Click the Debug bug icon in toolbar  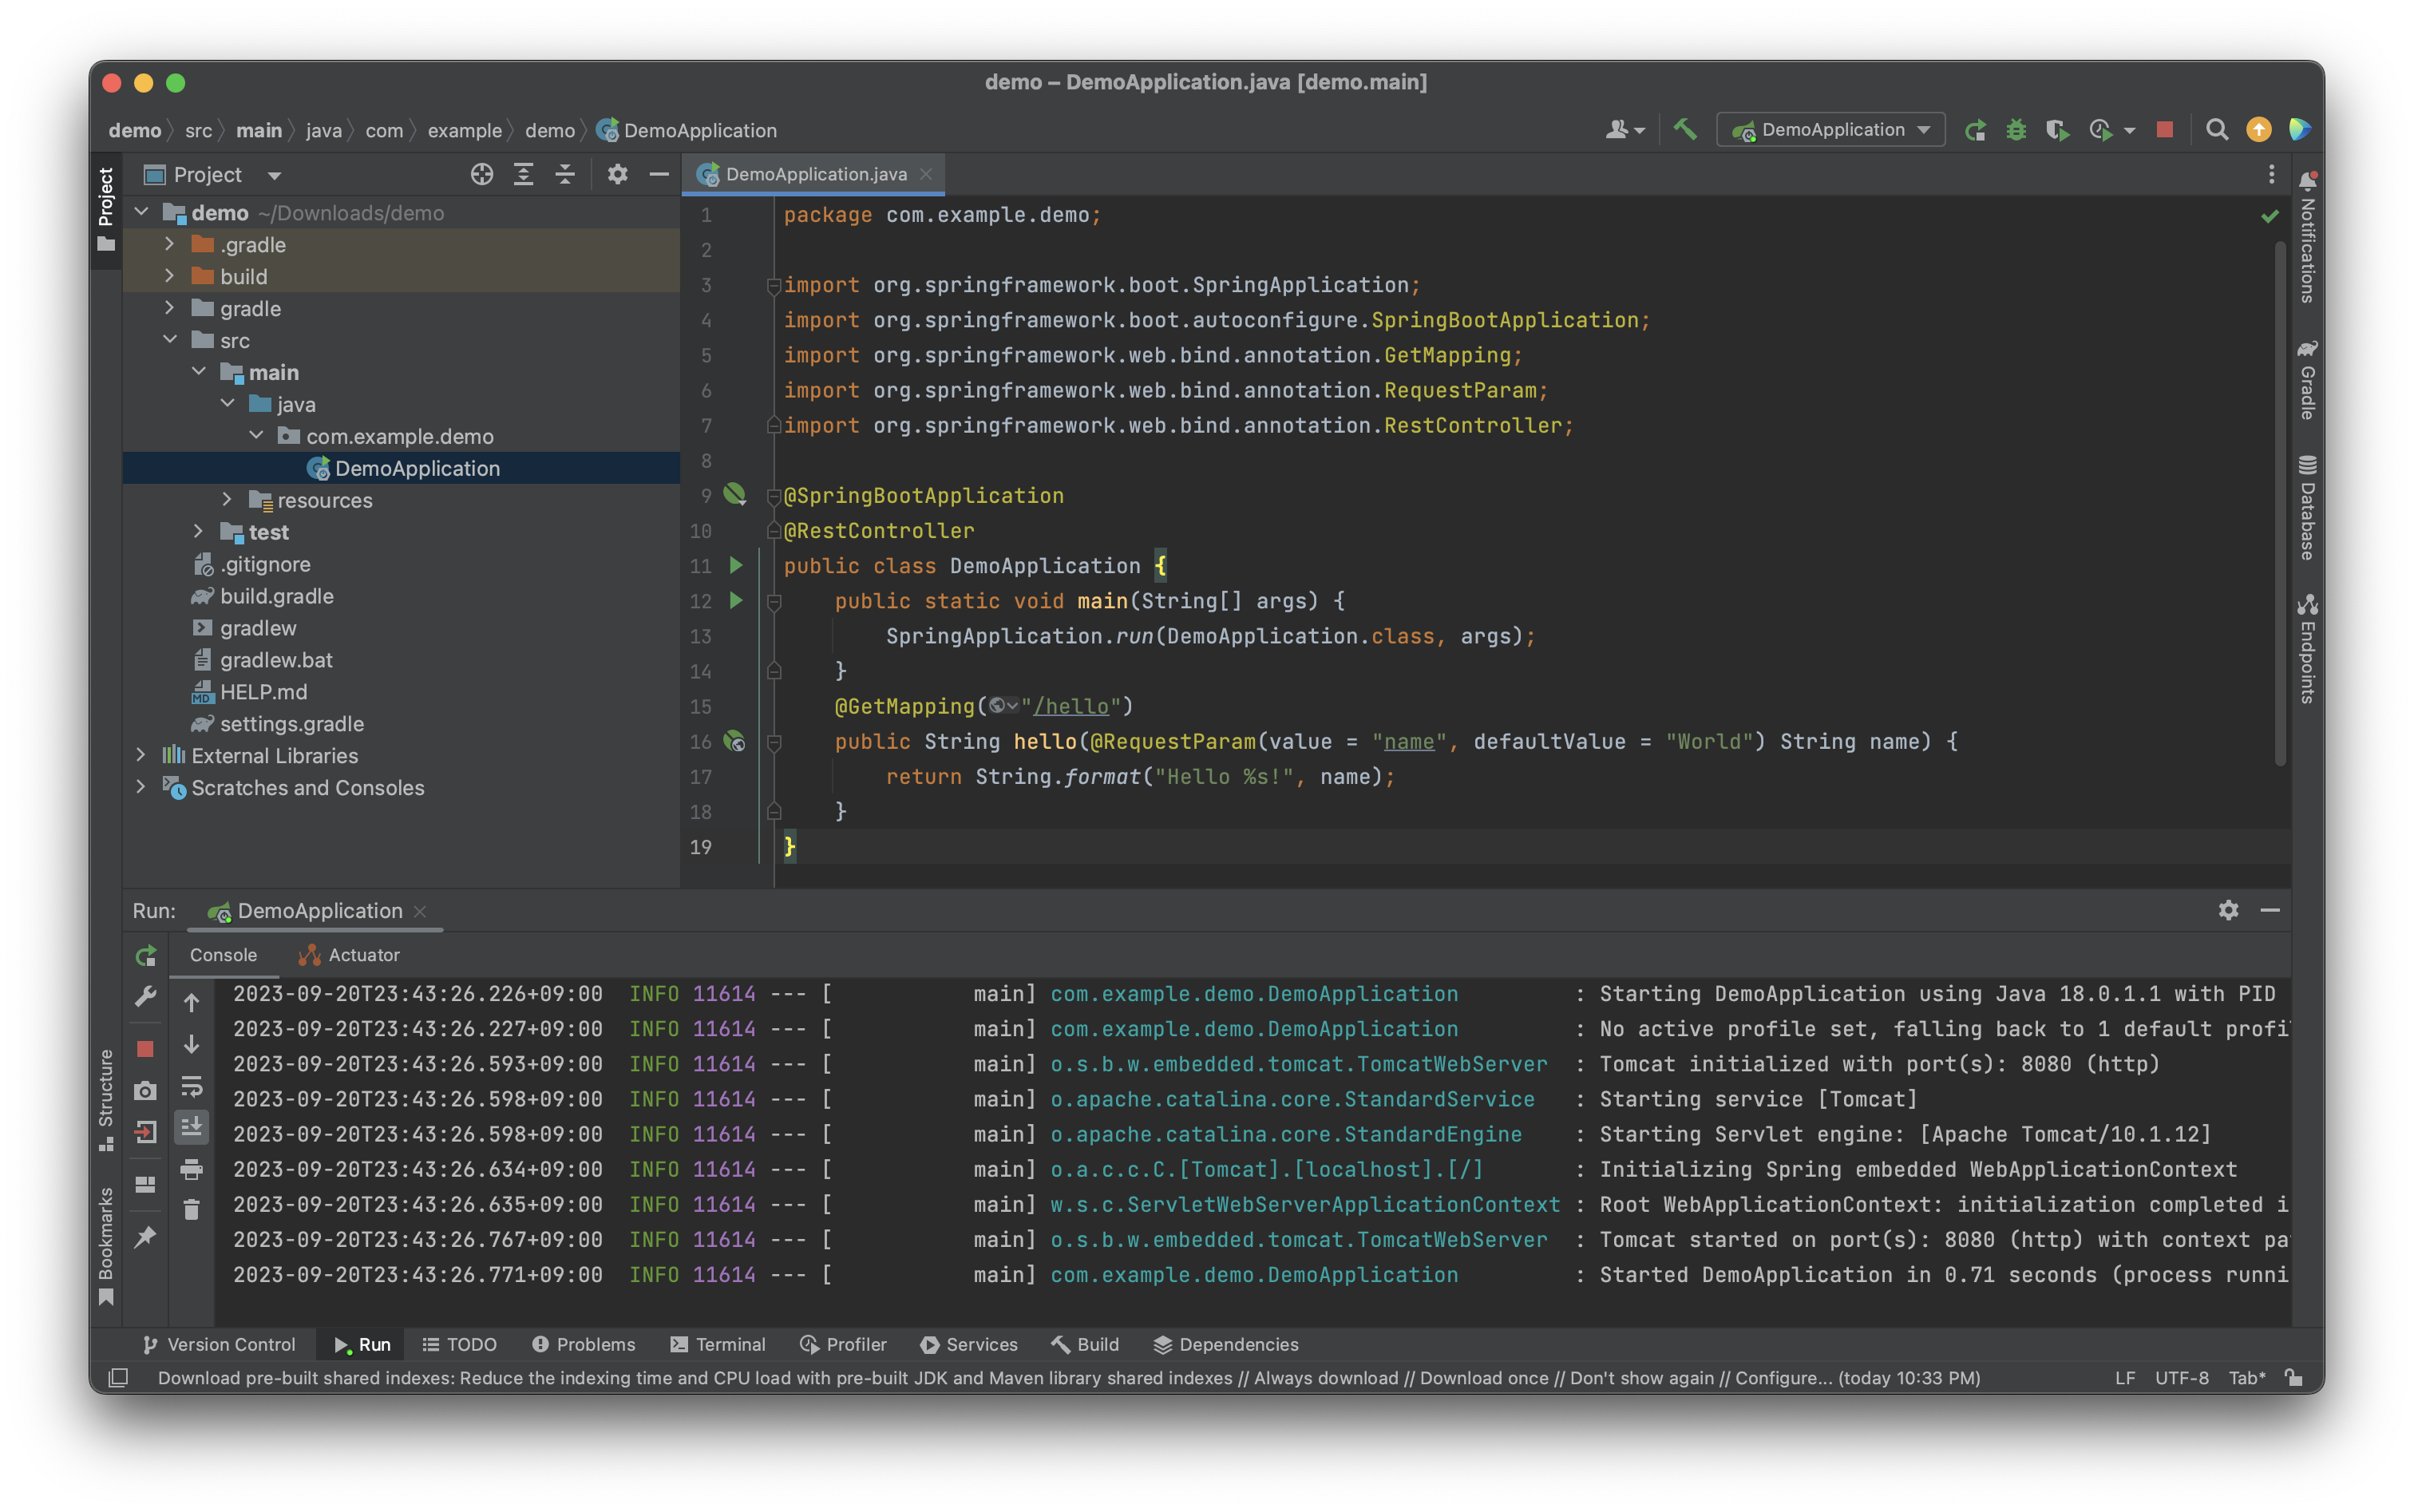coord(2016,130)
